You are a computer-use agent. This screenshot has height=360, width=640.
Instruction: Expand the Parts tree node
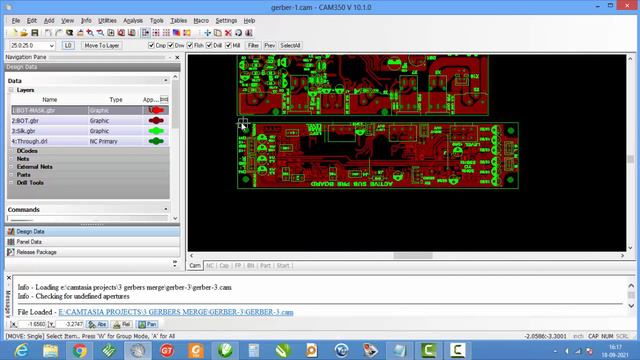11,175
